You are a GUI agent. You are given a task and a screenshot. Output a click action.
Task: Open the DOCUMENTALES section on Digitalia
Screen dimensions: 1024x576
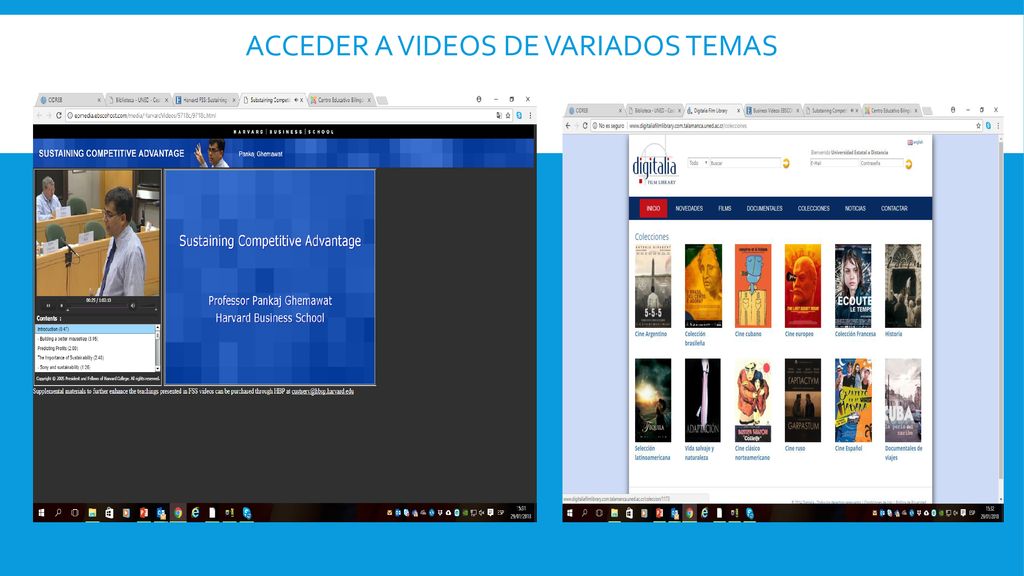(764, 208)
